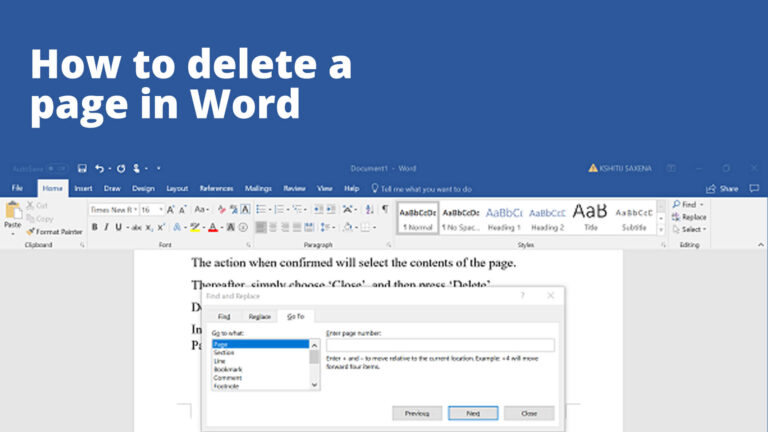Click the Paste clipboard icon
The width and height of the screenshot is (768, 432).
pyautogui.click(x=13, y=212)
